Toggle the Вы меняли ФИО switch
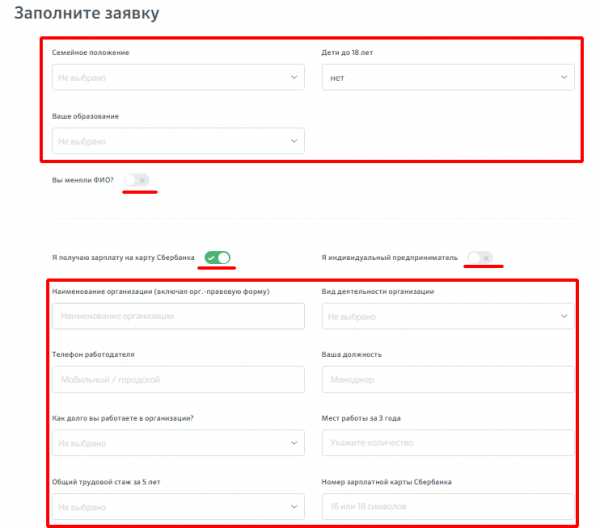Screen dimensions: 600x528 coord(140,180)
